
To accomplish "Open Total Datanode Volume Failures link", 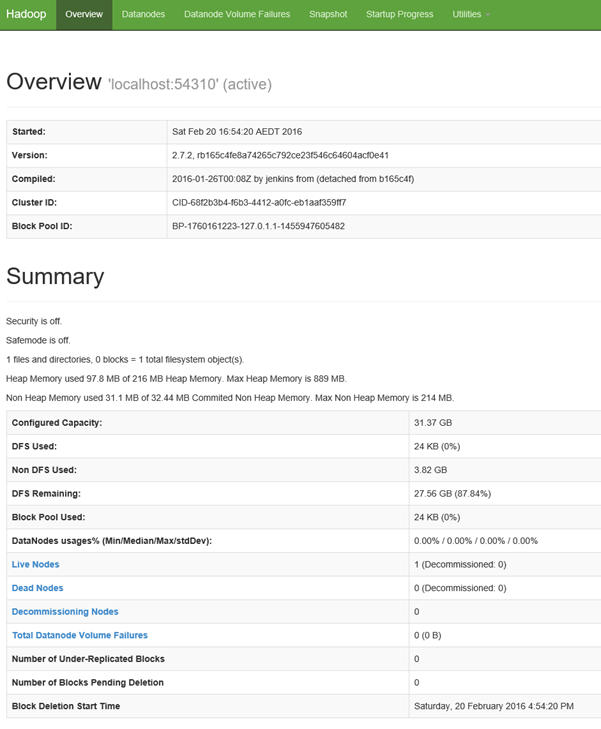I will [x=79, y=635].
